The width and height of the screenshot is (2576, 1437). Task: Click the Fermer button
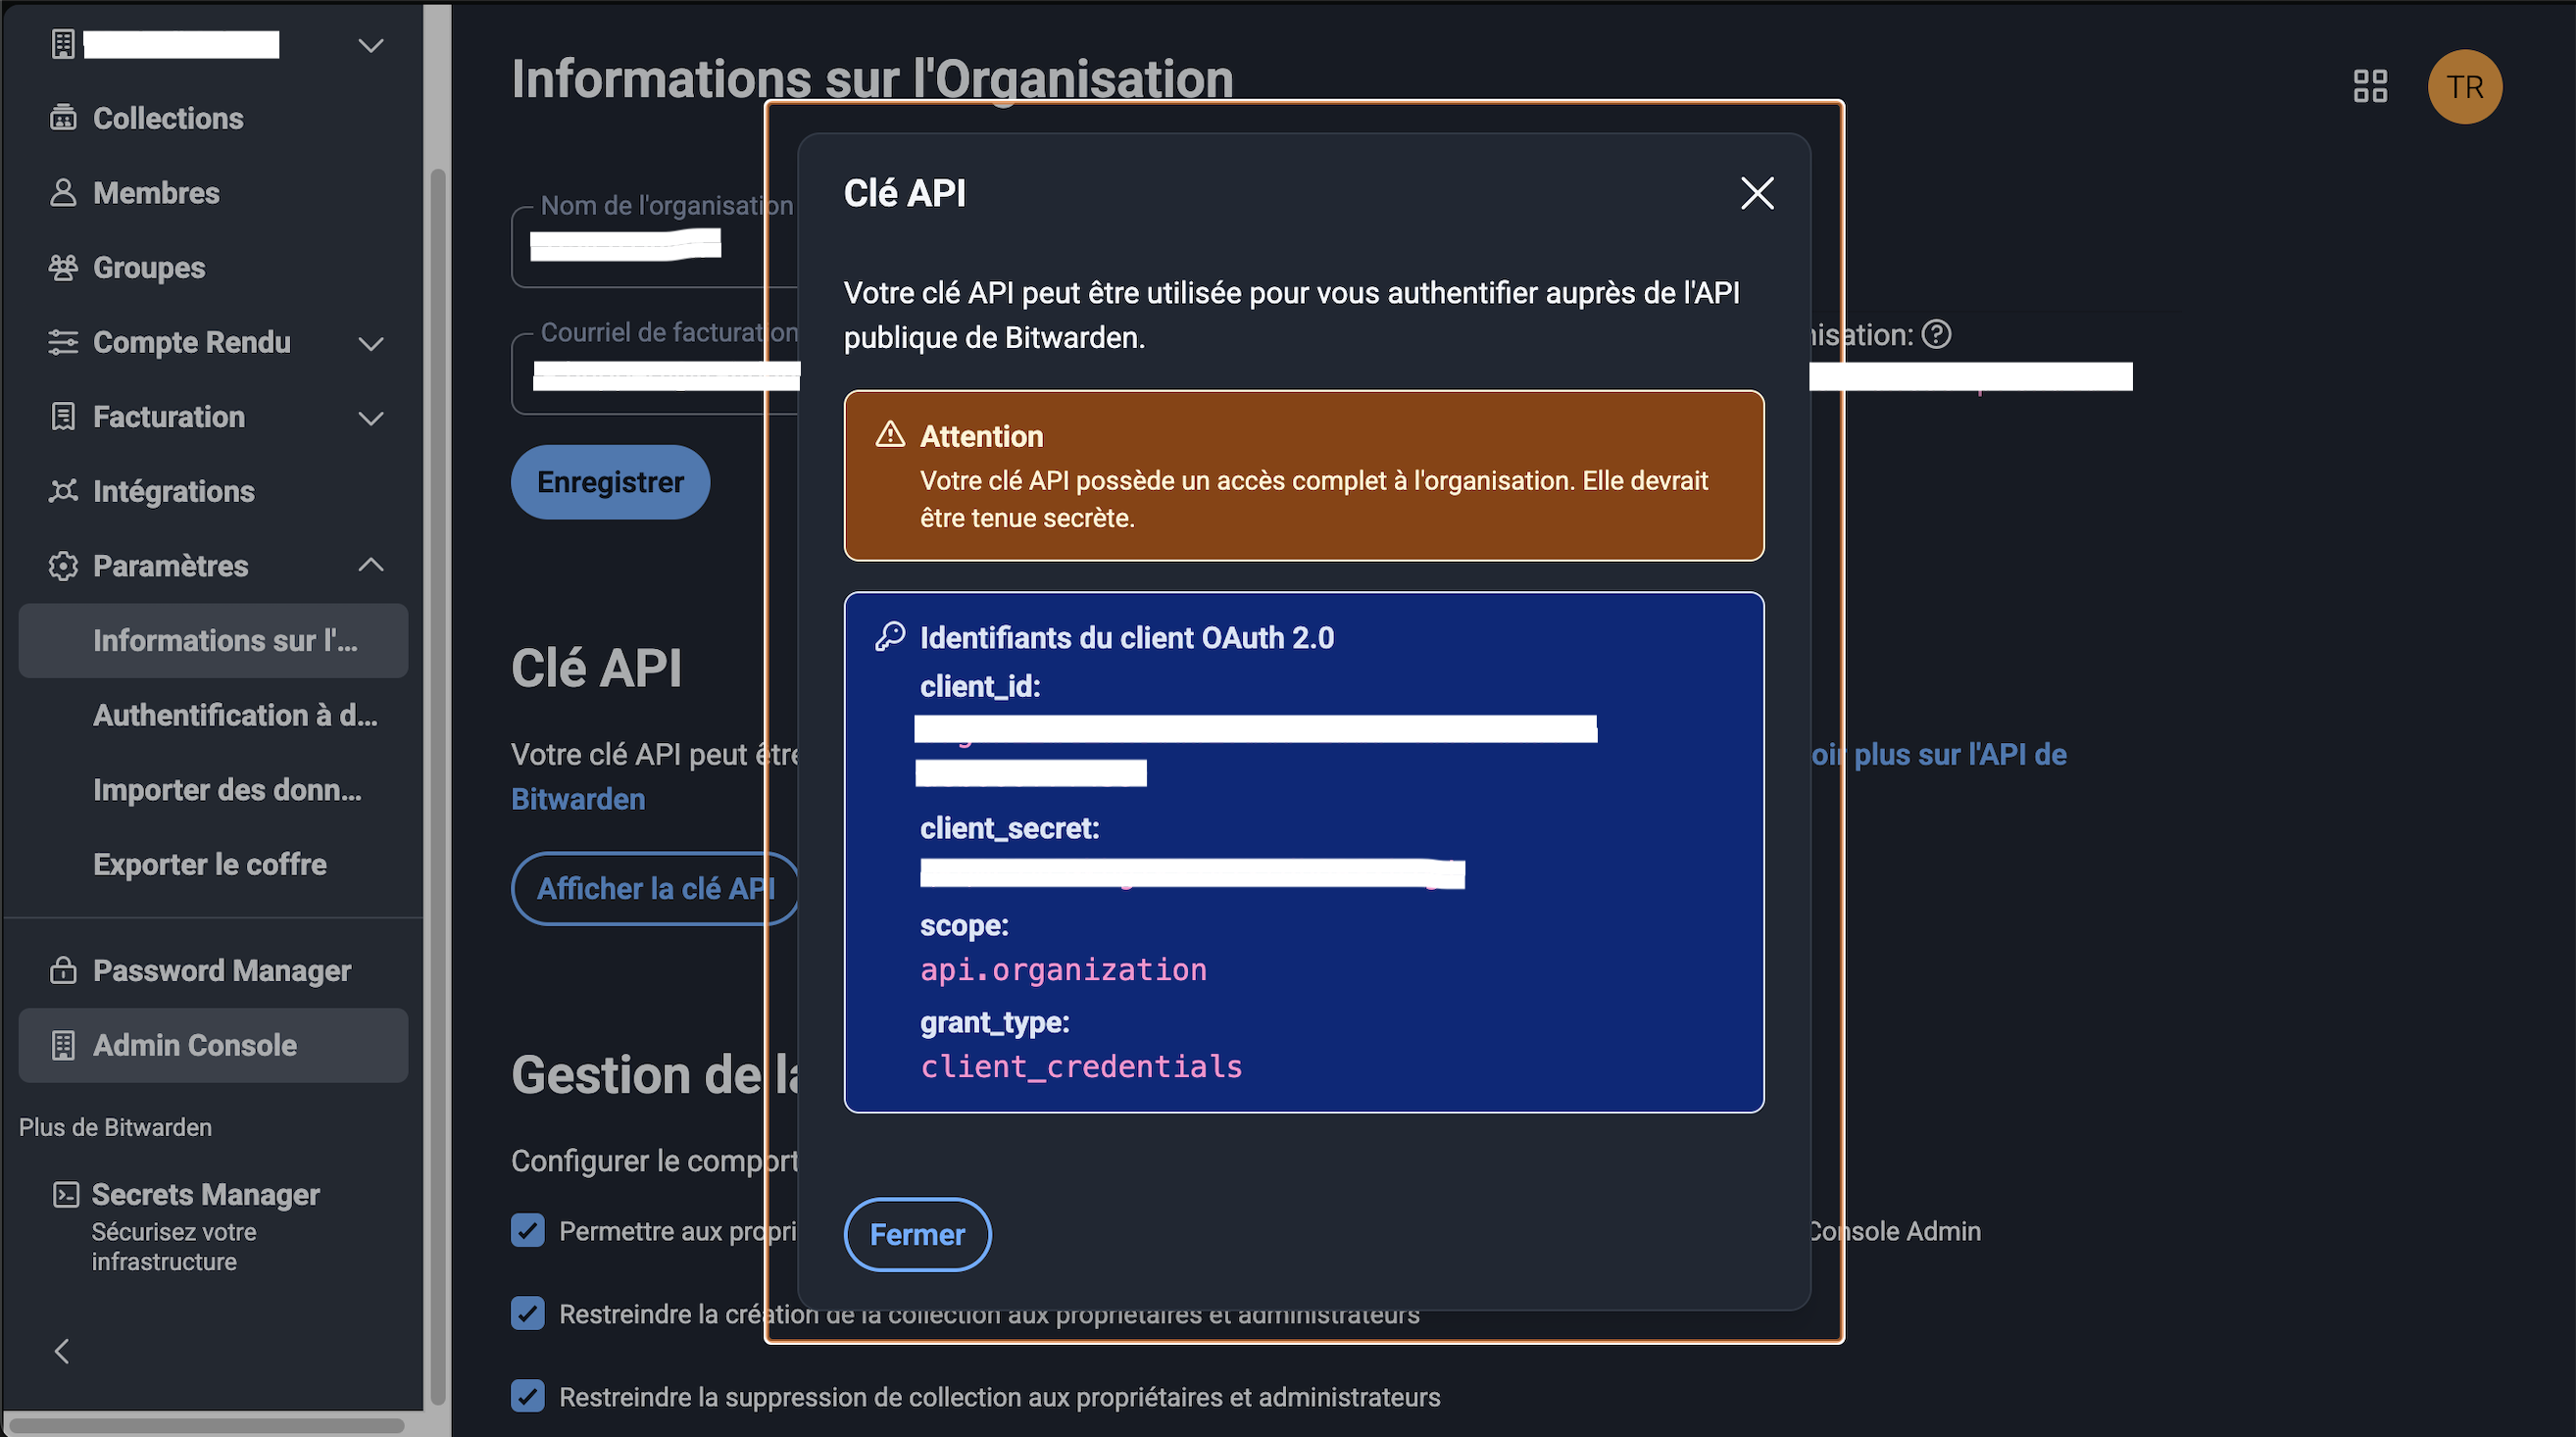pyautogui.click(x=917, y=1234)
